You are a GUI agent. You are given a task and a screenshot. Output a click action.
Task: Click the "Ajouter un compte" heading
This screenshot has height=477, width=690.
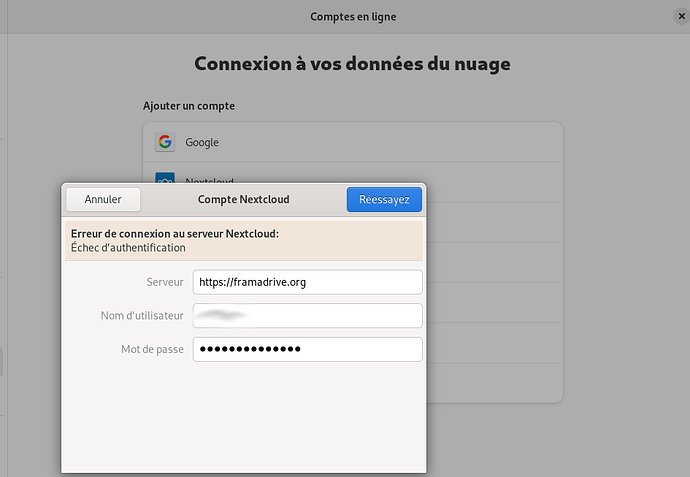point(189,106)
